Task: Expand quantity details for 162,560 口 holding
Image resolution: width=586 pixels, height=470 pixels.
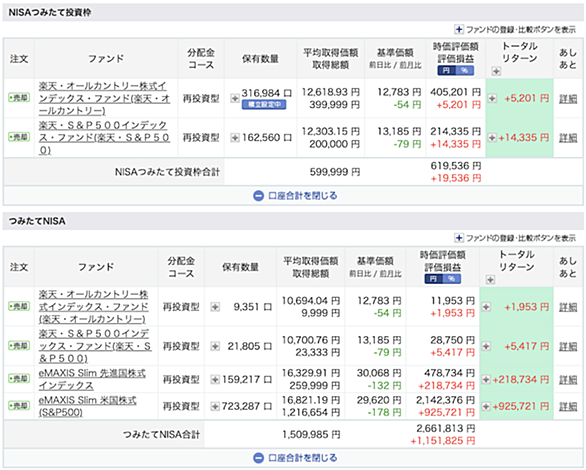Action: [235, 138]
